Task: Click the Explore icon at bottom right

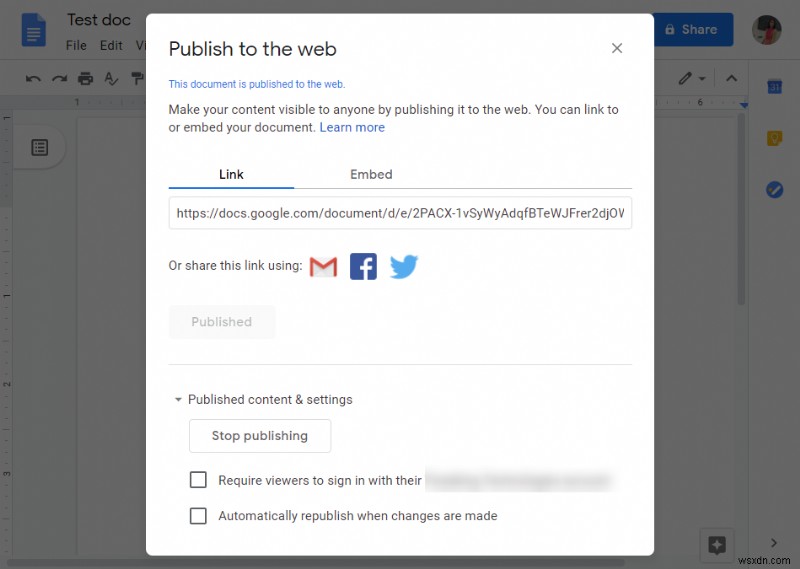Action: coord(716,545)
